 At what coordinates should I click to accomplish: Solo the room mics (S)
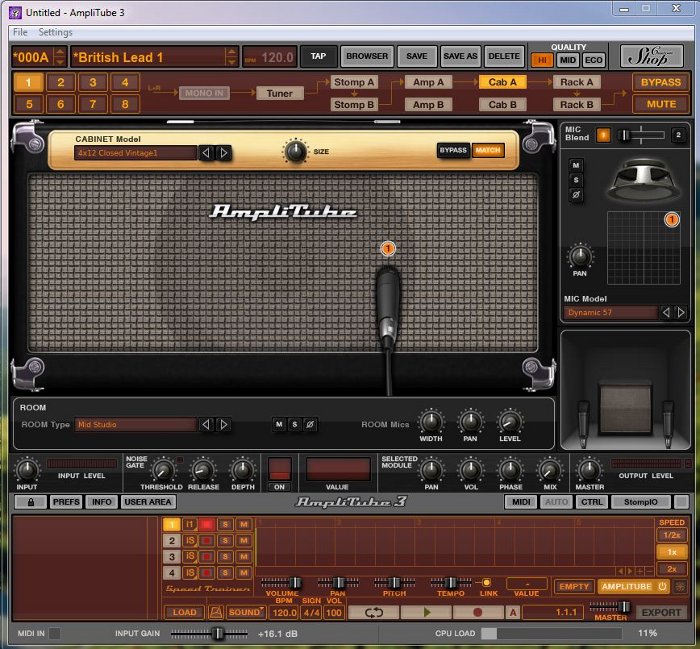click(295, 424)
